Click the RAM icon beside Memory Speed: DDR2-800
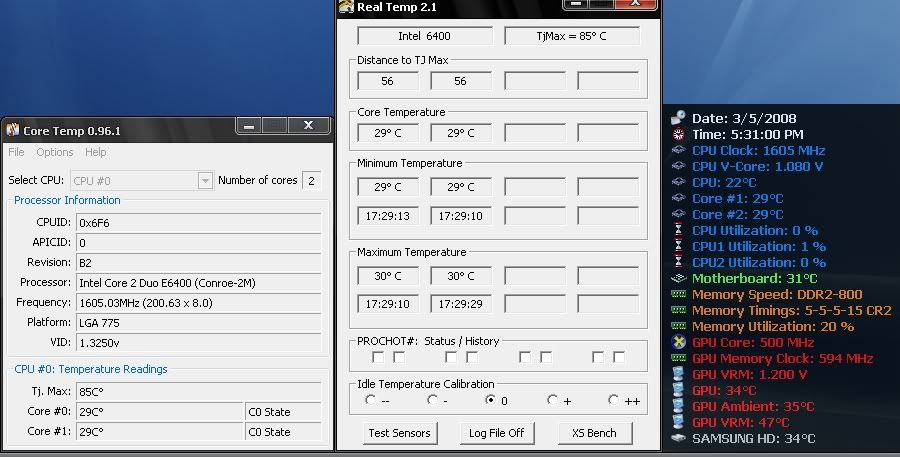This screenshot has height=457, width=900. 678,294
